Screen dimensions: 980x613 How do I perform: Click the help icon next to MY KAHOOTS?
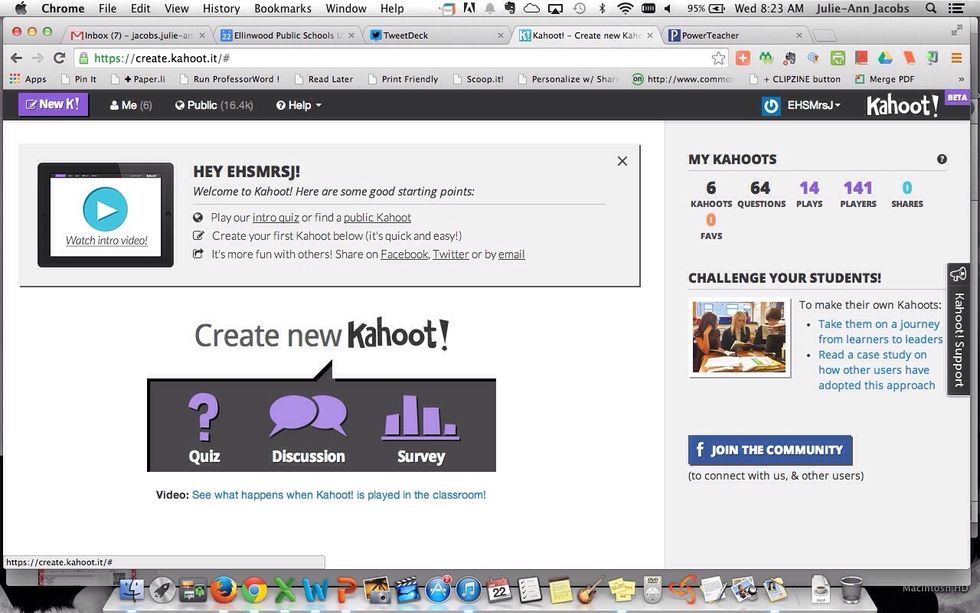941,159
